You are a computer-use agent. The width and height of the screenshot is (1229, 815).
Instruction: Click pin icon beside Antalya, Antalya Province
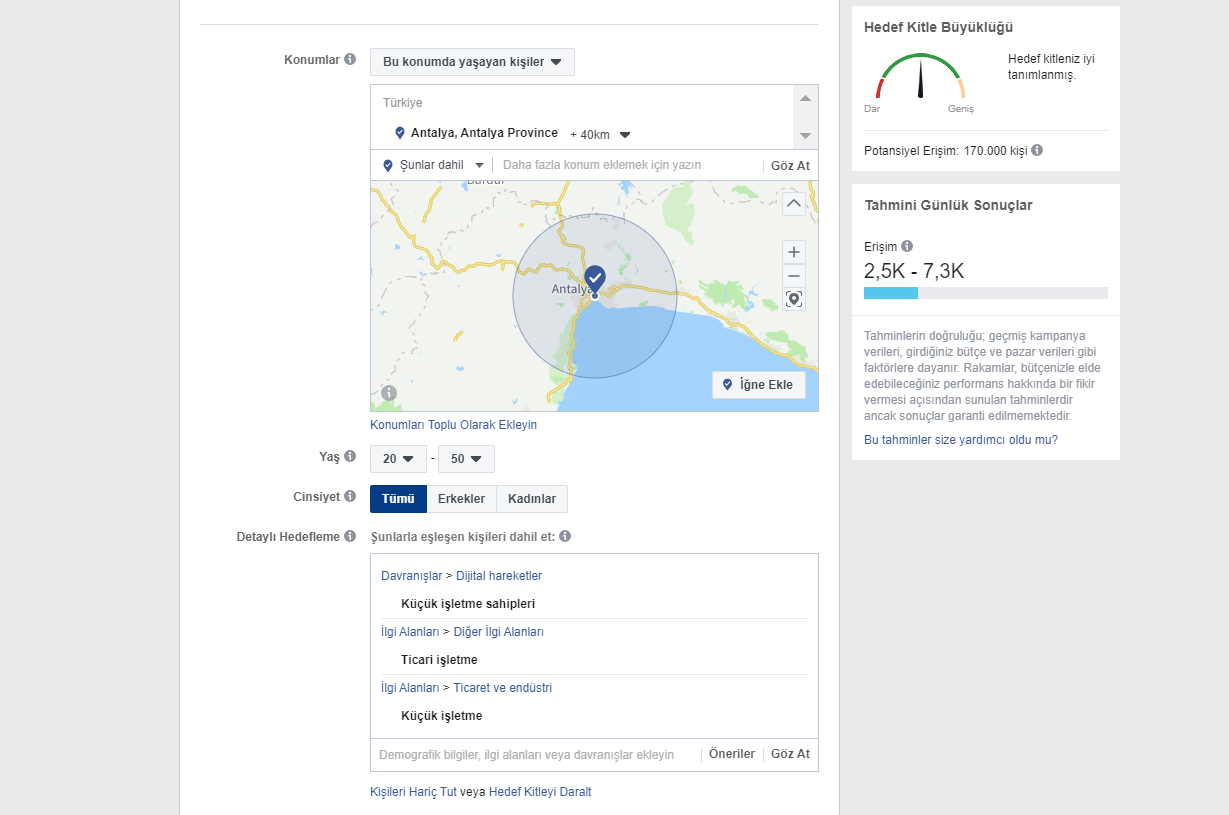pyautogui.click(x=400, y=133)
